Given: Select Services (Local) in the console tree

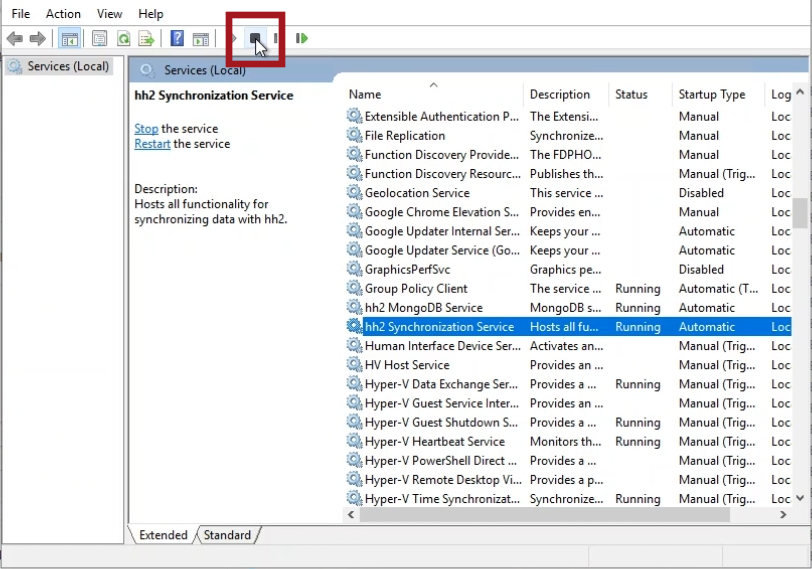Looking at the screenshot, I should (68, 66).
